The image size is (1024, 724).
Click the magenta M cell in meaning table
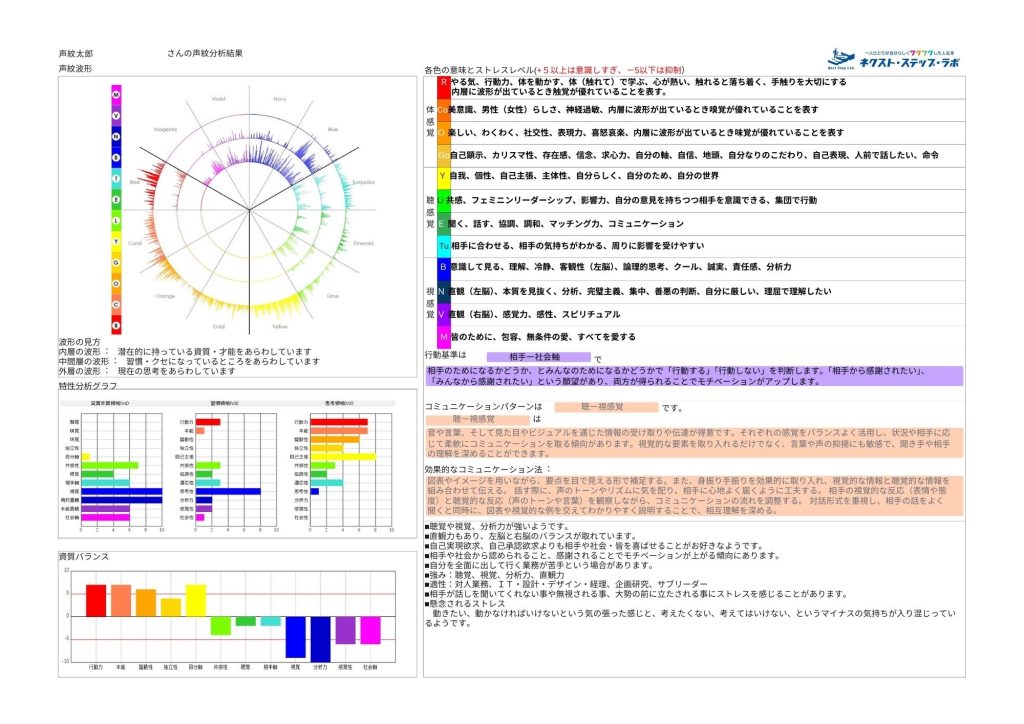click(x=443, y=337)
